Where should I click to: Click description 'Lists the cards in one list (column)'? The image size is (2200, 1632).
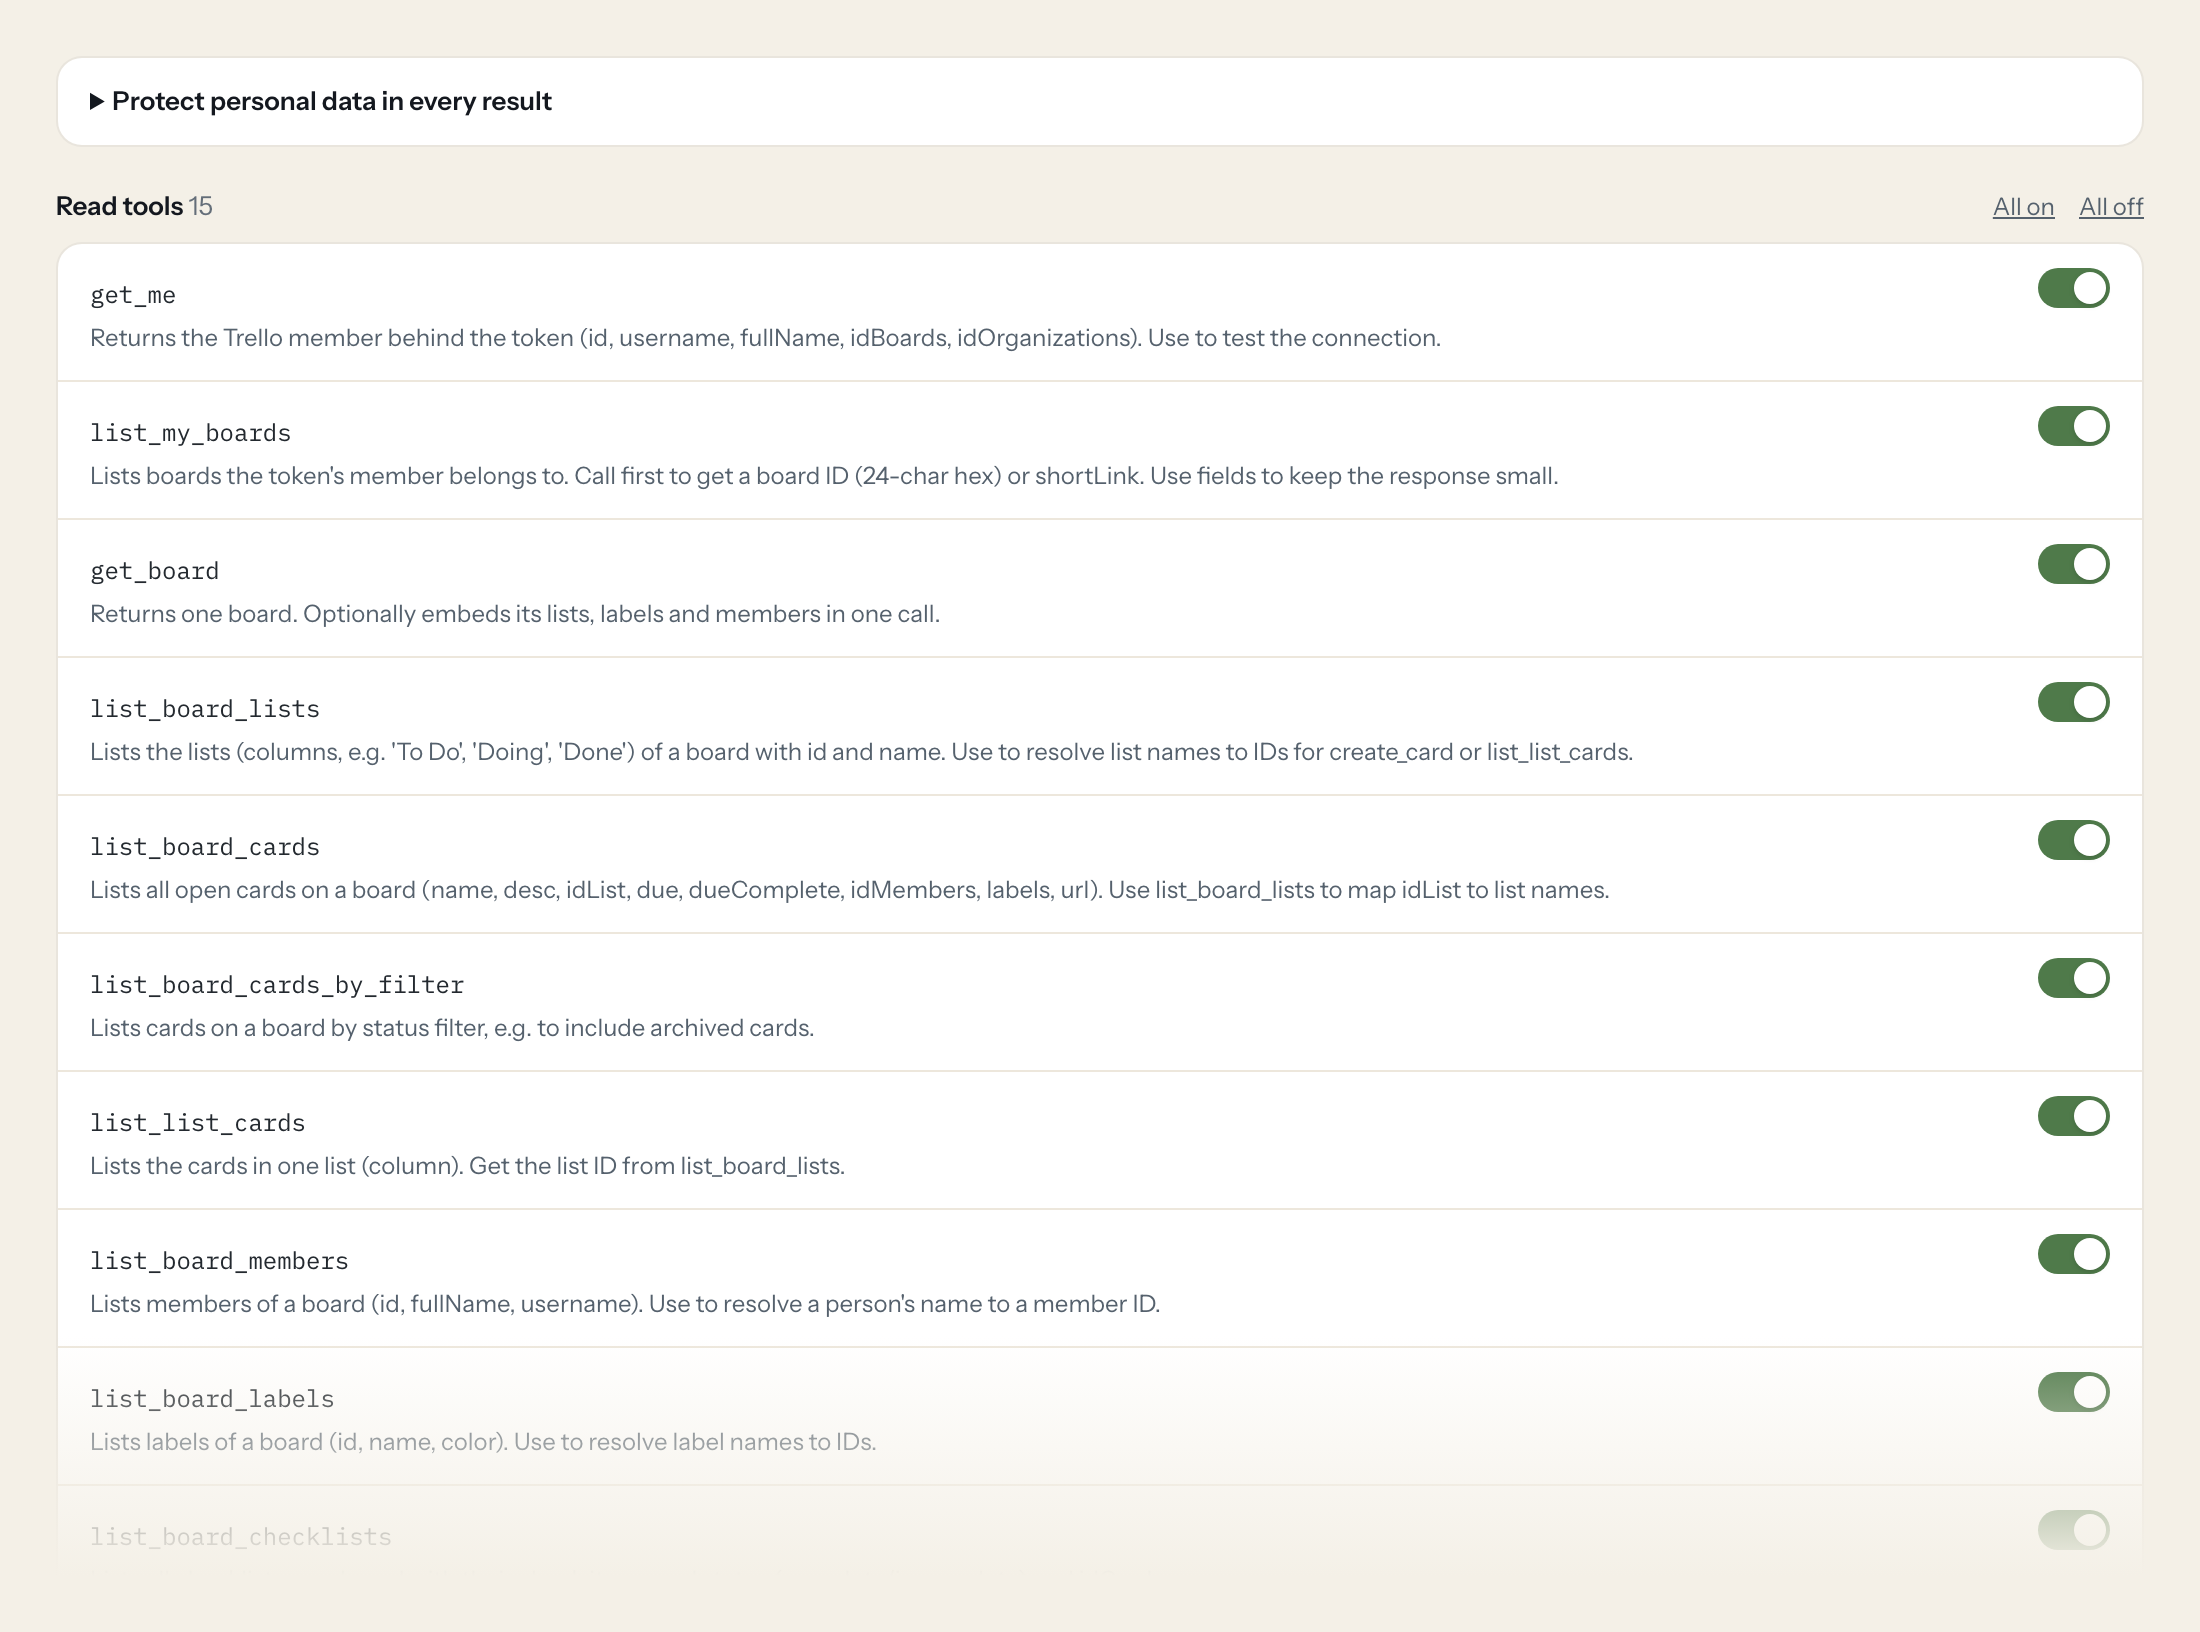pos(467,1166)
